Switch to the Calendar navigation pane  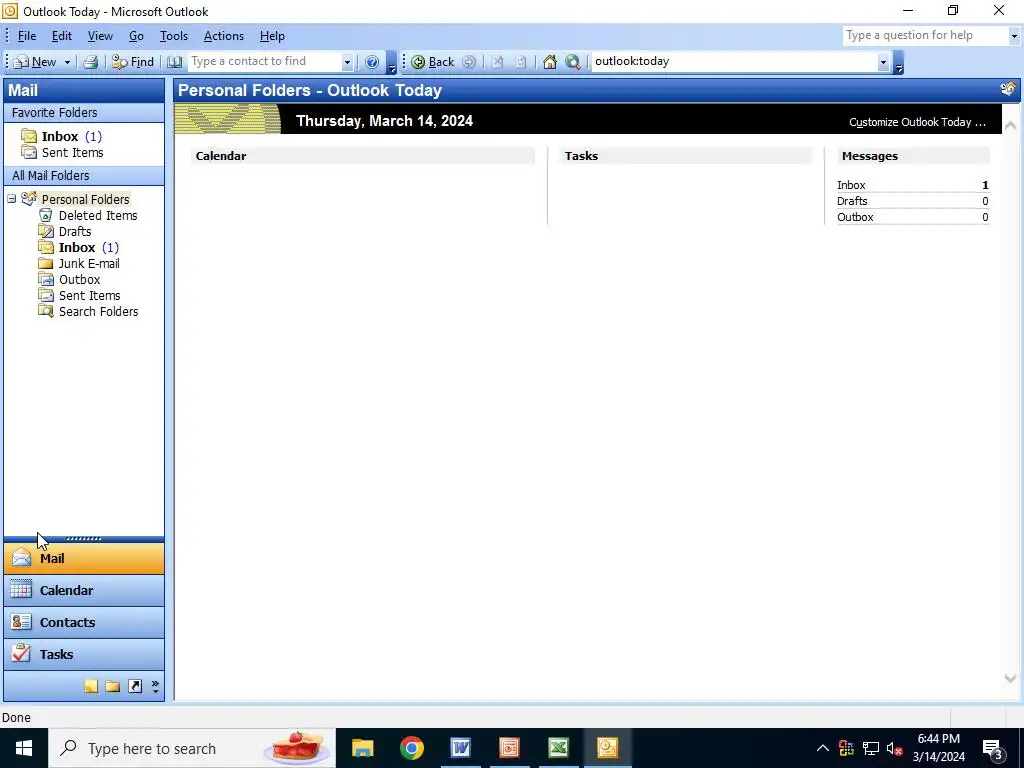pos(84,590)
